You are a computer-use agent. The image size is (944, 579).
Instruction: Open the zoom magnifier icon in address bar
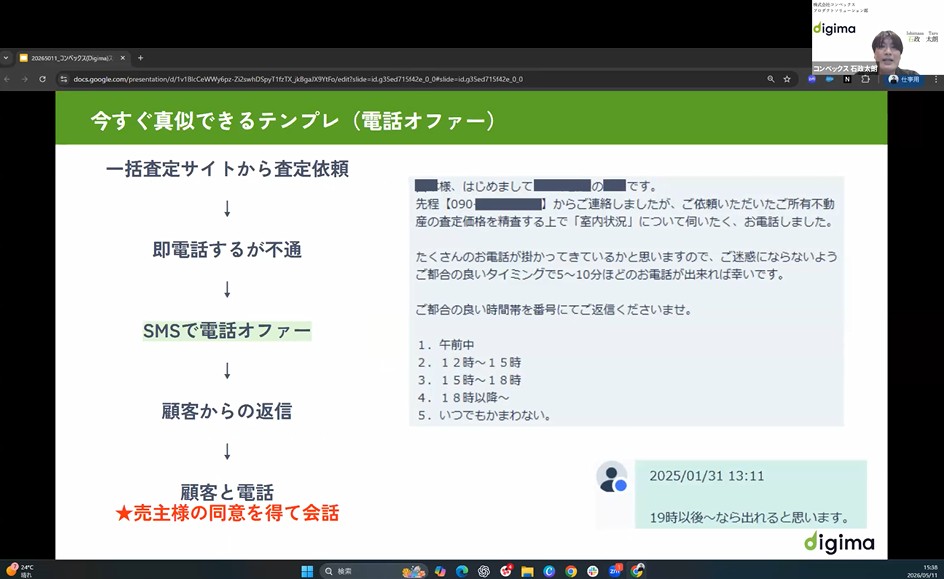[771, 79]
